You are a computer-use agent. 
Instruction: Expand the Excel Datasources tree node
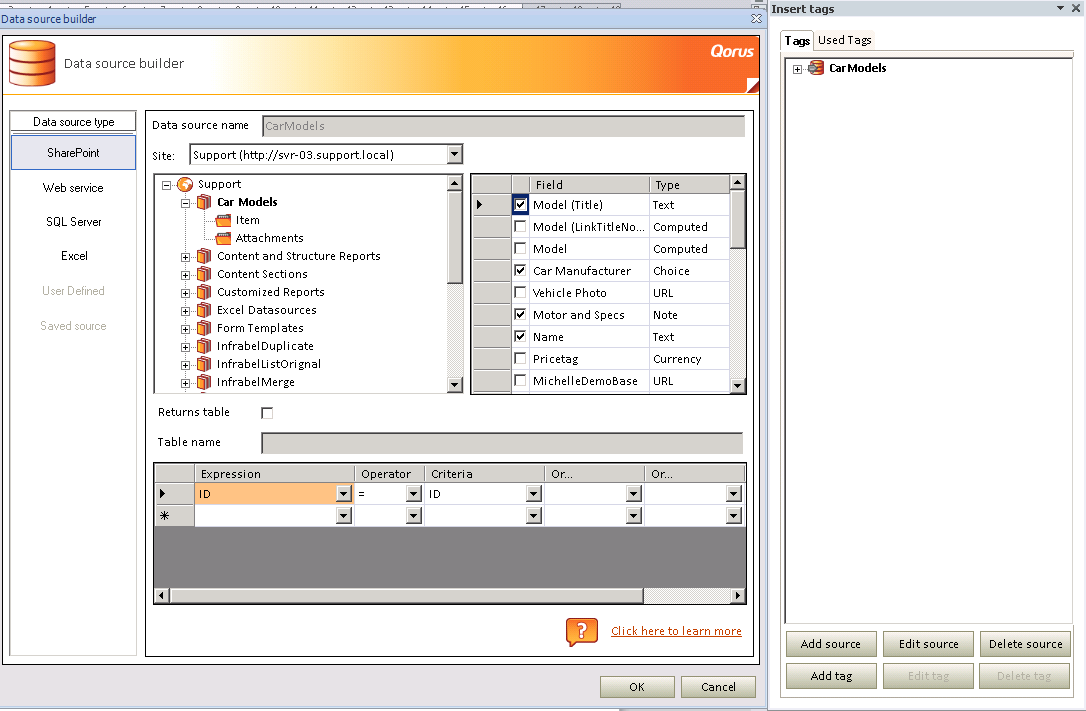186,312
